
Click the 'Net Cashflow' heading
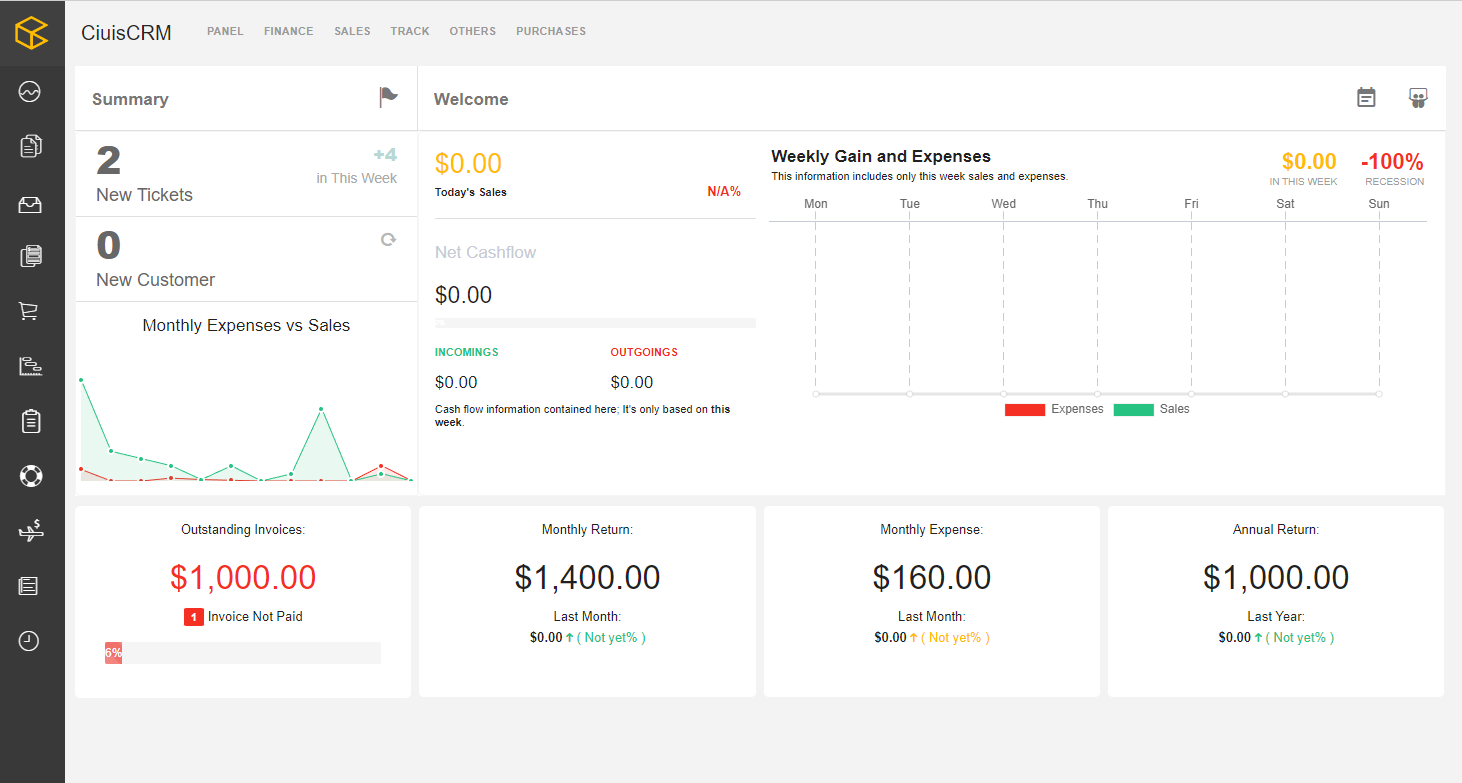click(486, 252)
